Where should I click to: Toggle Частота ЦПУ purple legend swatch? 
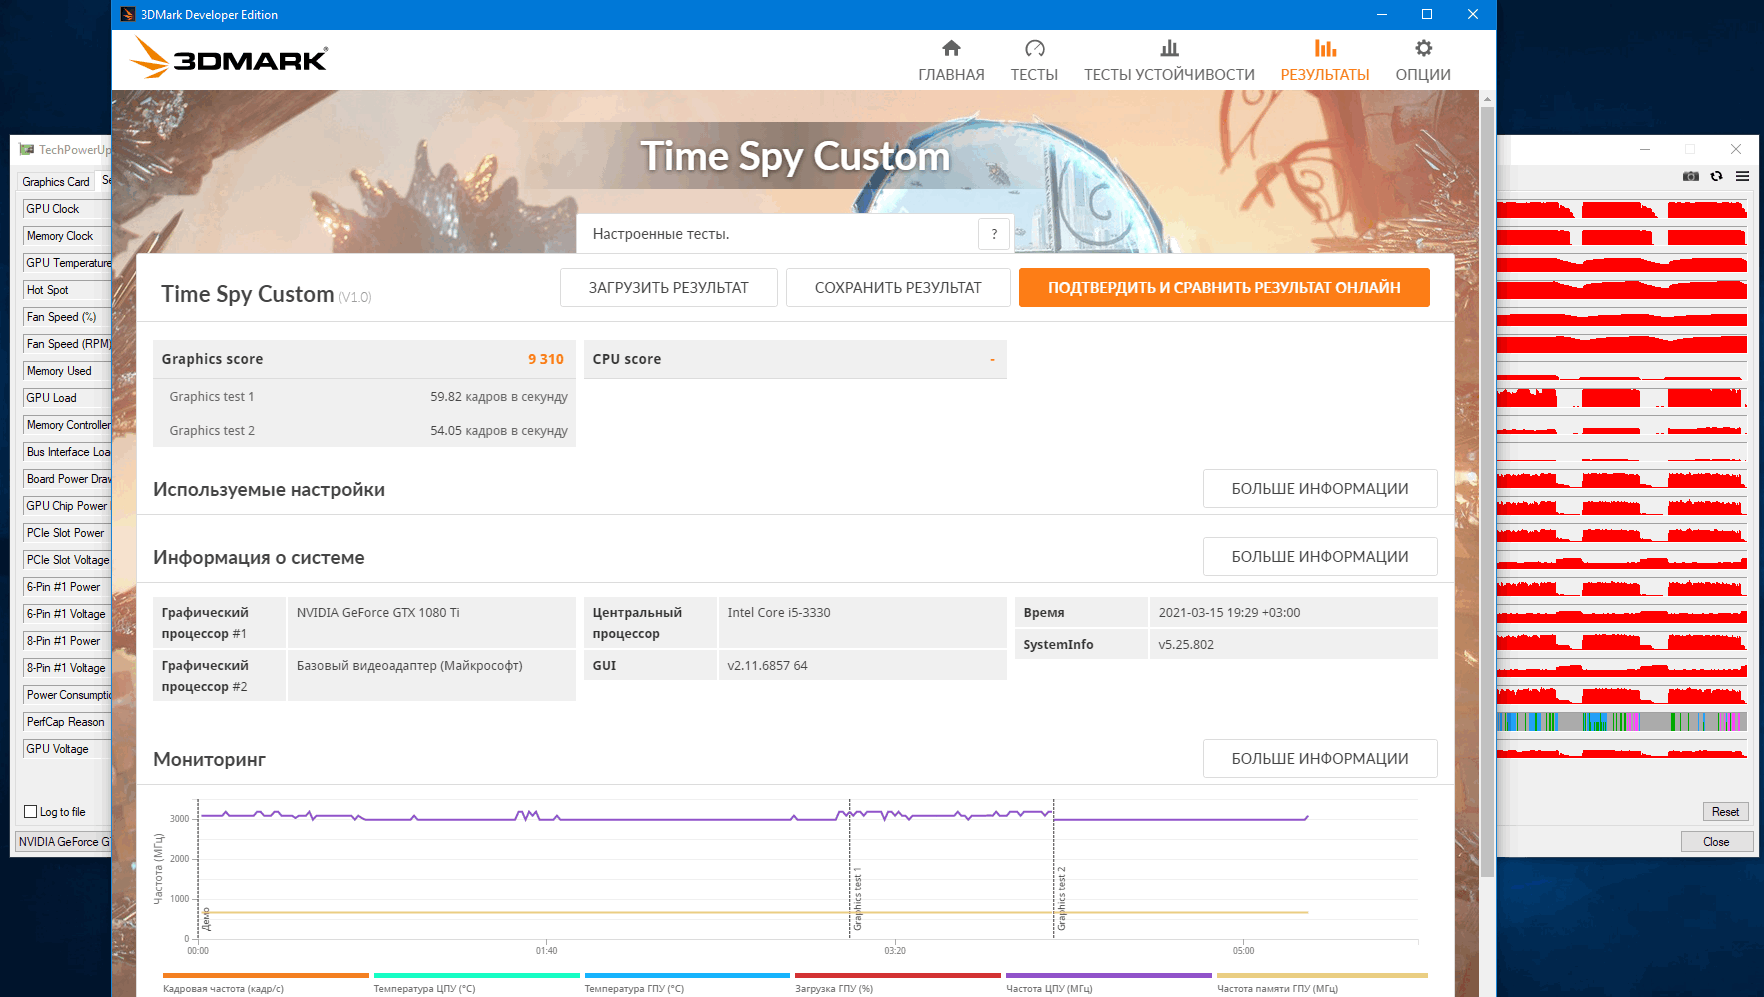coord(1109,976)
